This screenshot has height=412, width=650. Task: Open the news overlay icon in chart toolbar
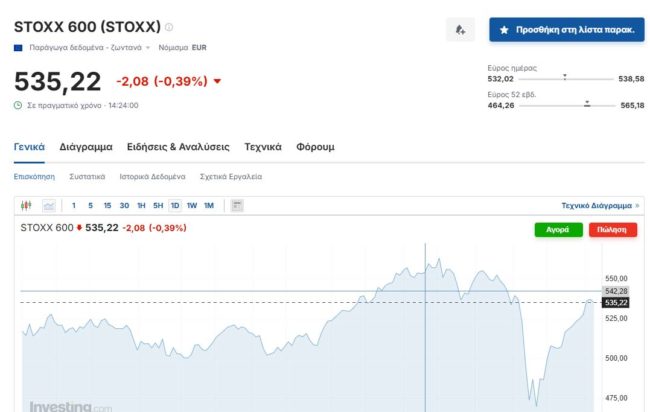pyautogui.click(x=237, y=206)
